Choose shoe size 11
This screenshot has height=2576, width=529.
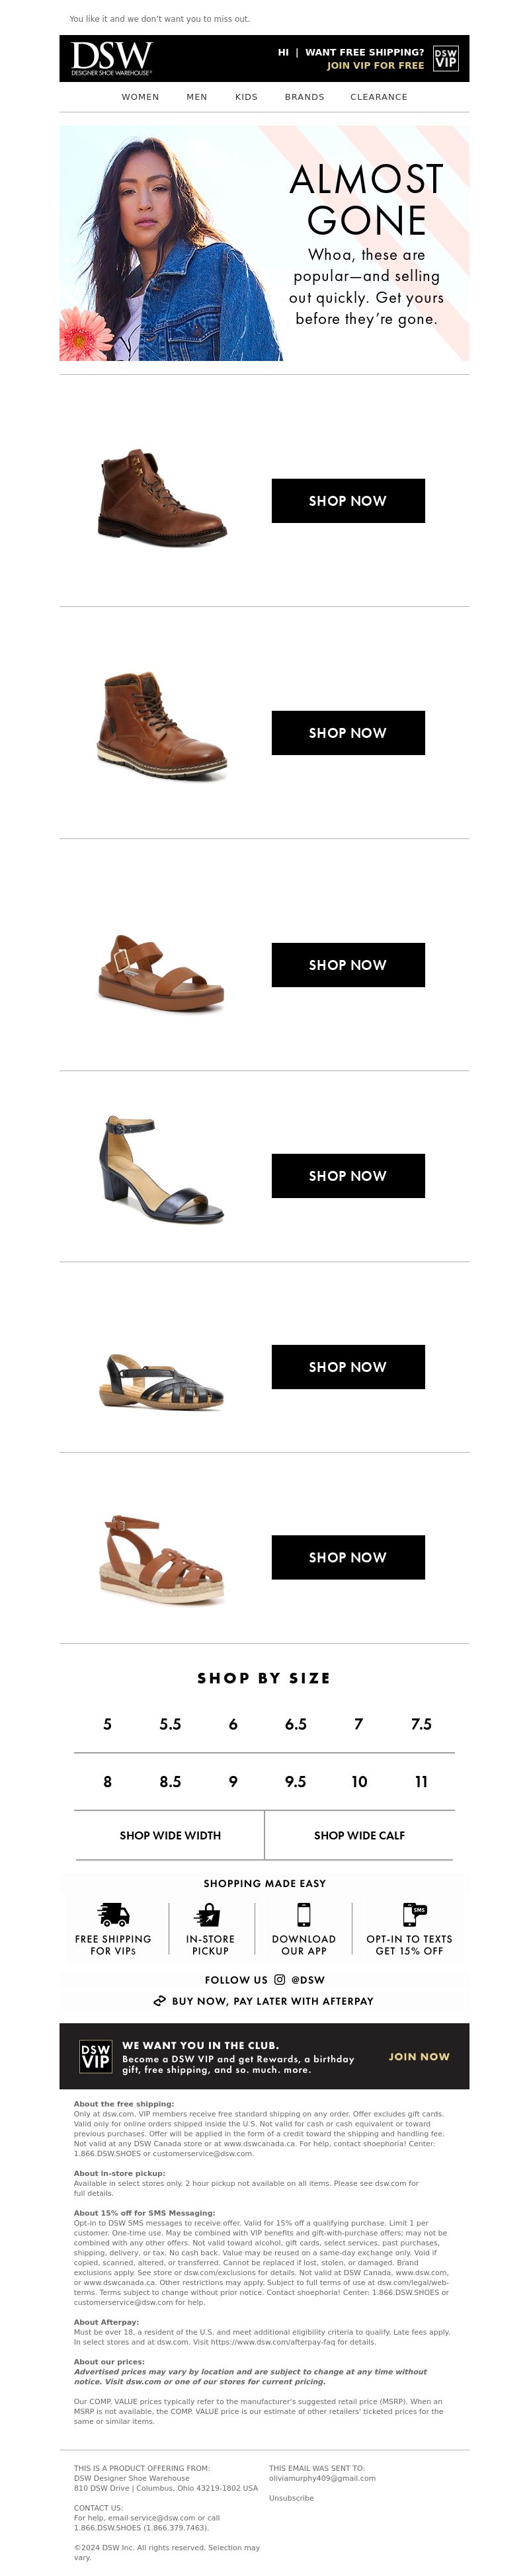421,1781
